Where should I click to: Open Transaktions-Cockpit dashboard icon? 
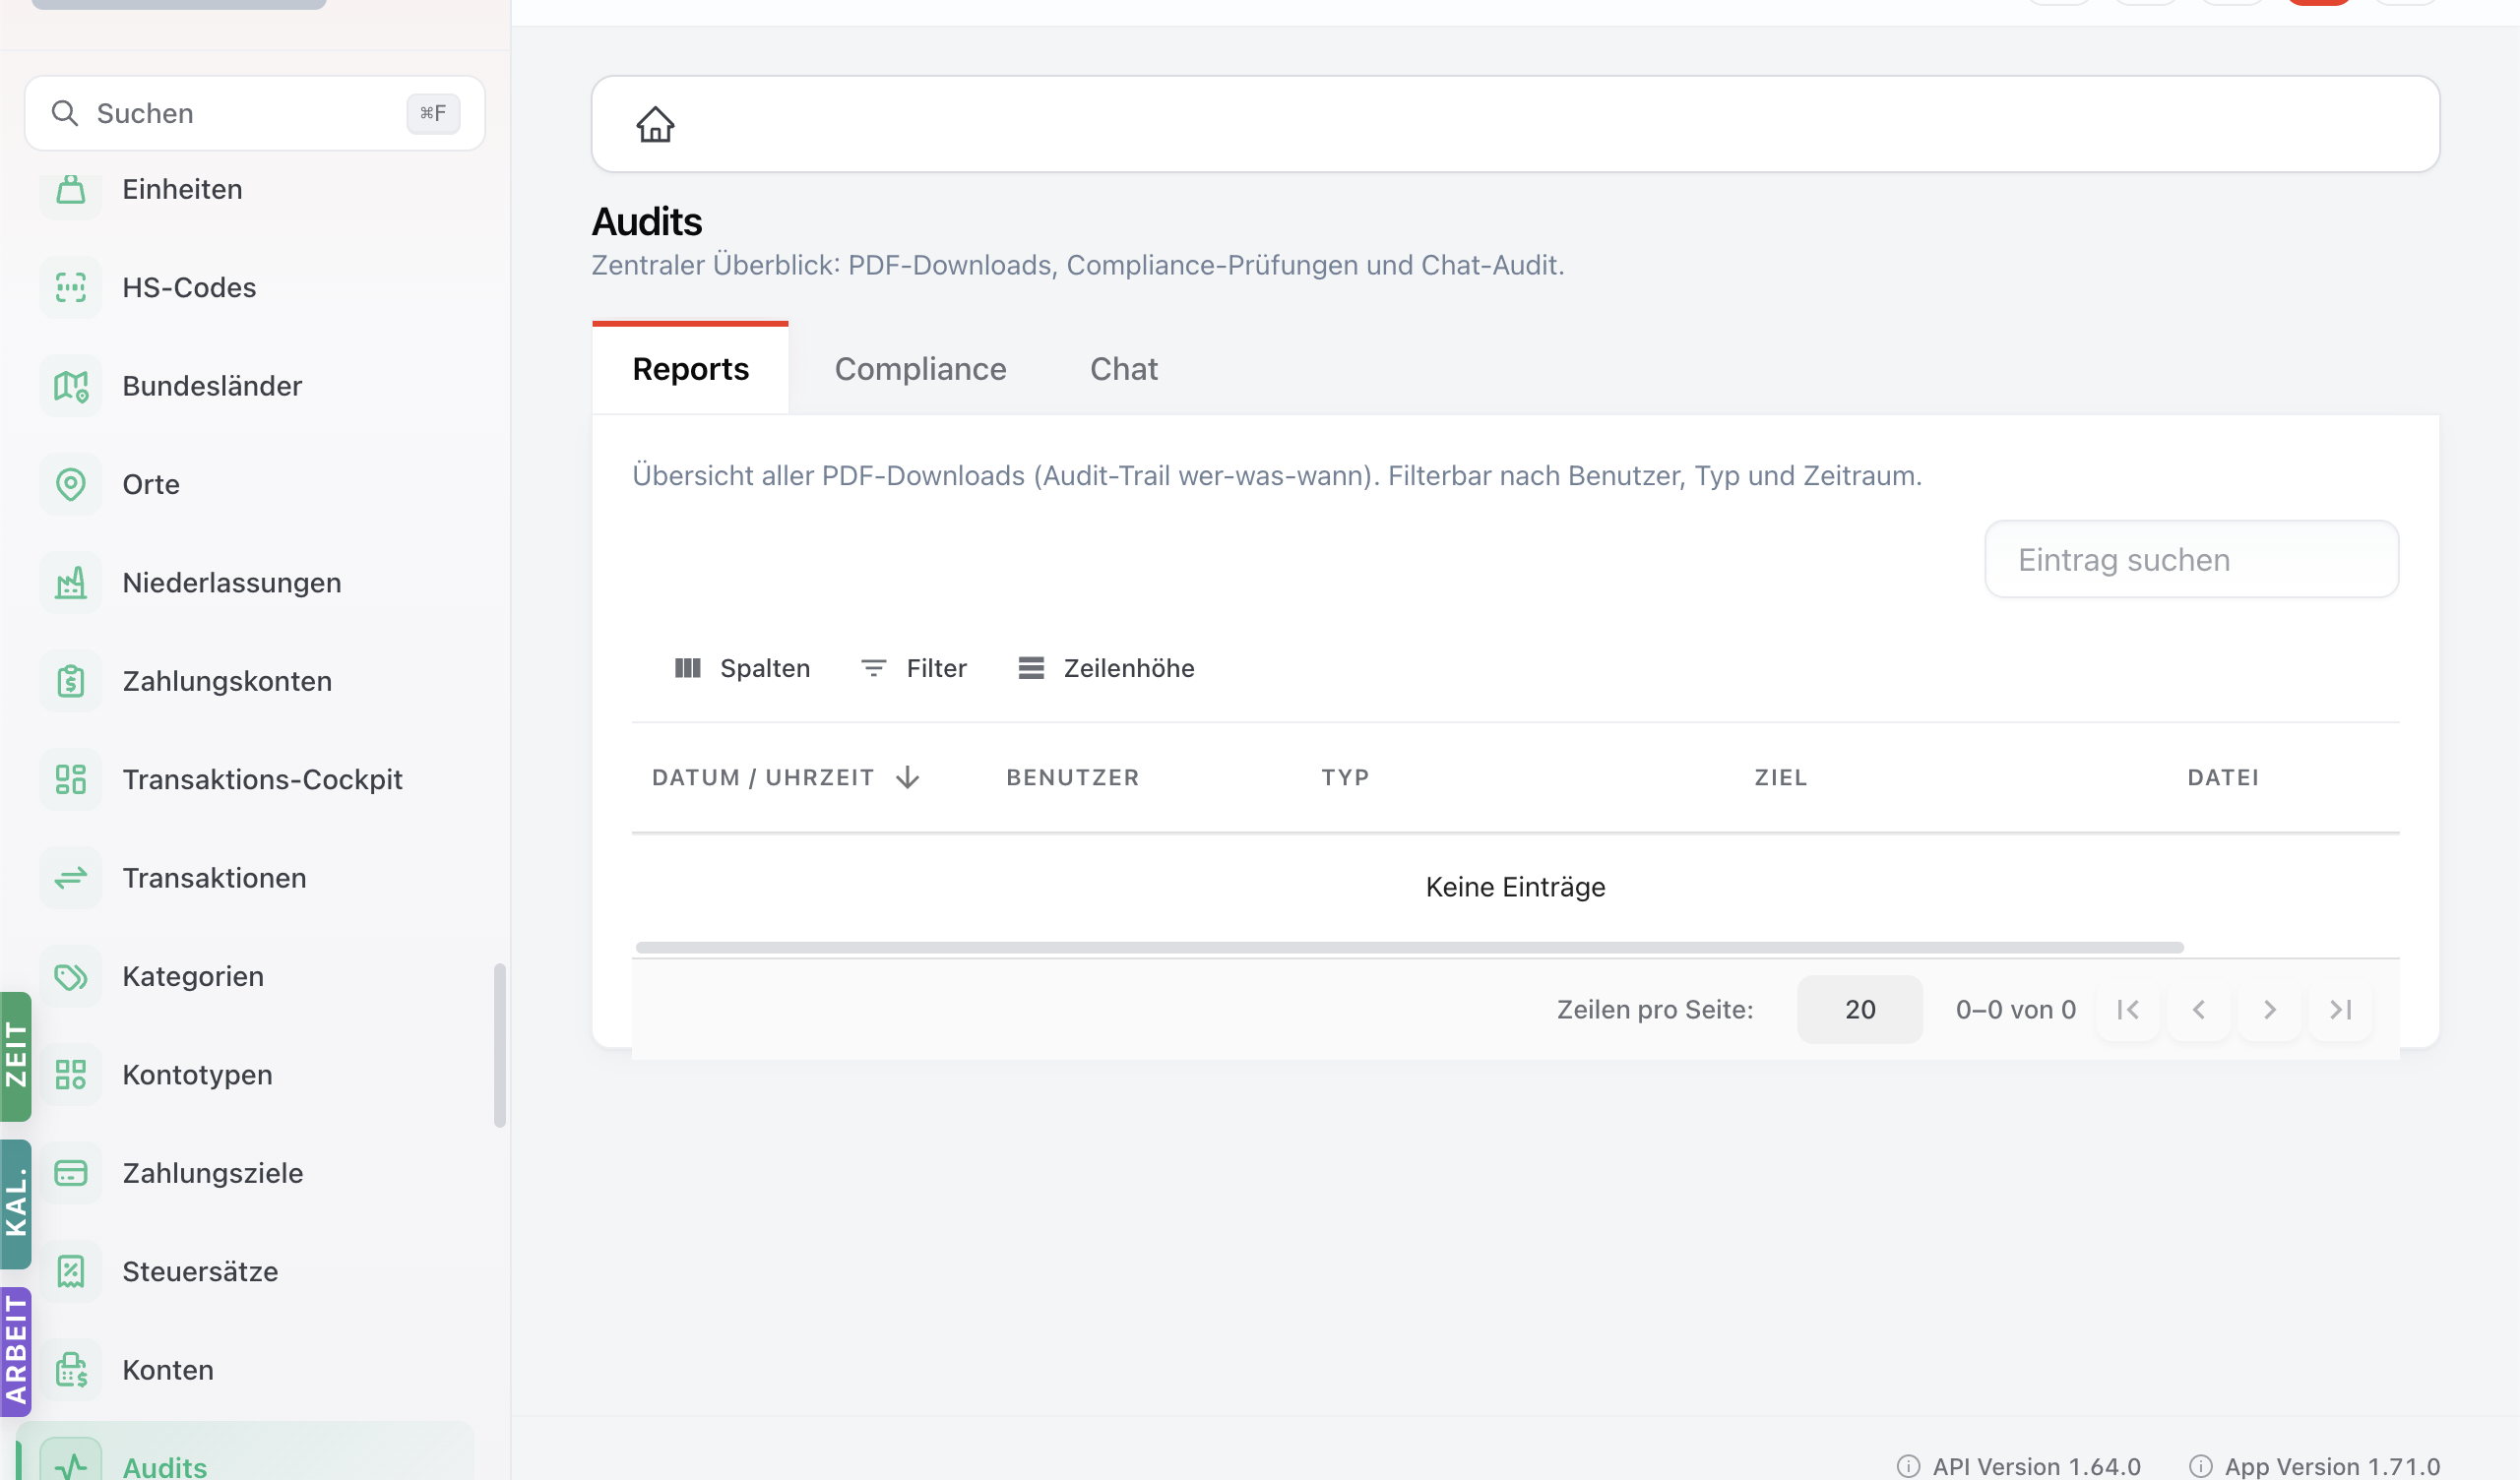point(70,779)
